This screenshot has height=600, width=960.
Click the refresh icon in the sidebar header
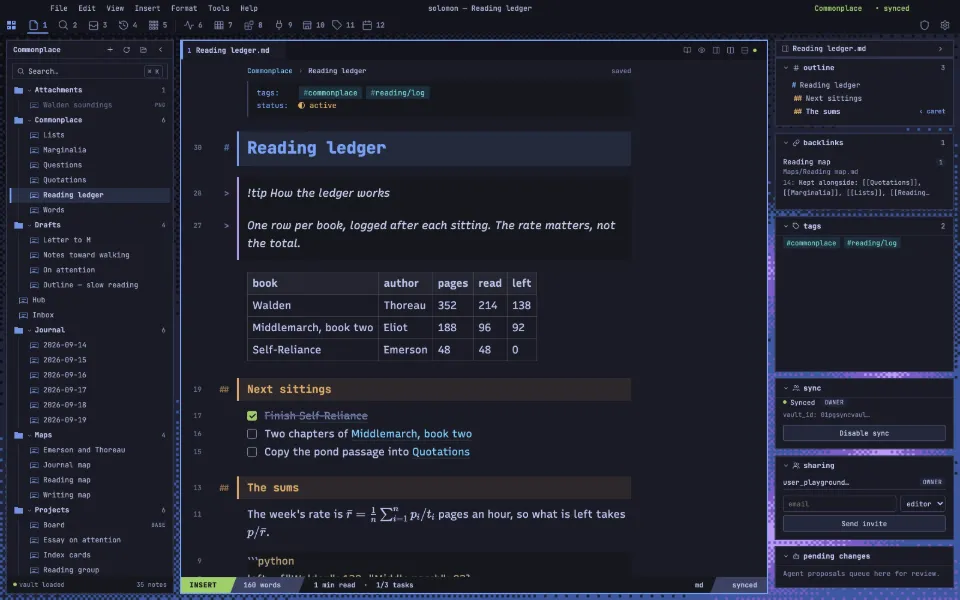click(x=127, y=50)
